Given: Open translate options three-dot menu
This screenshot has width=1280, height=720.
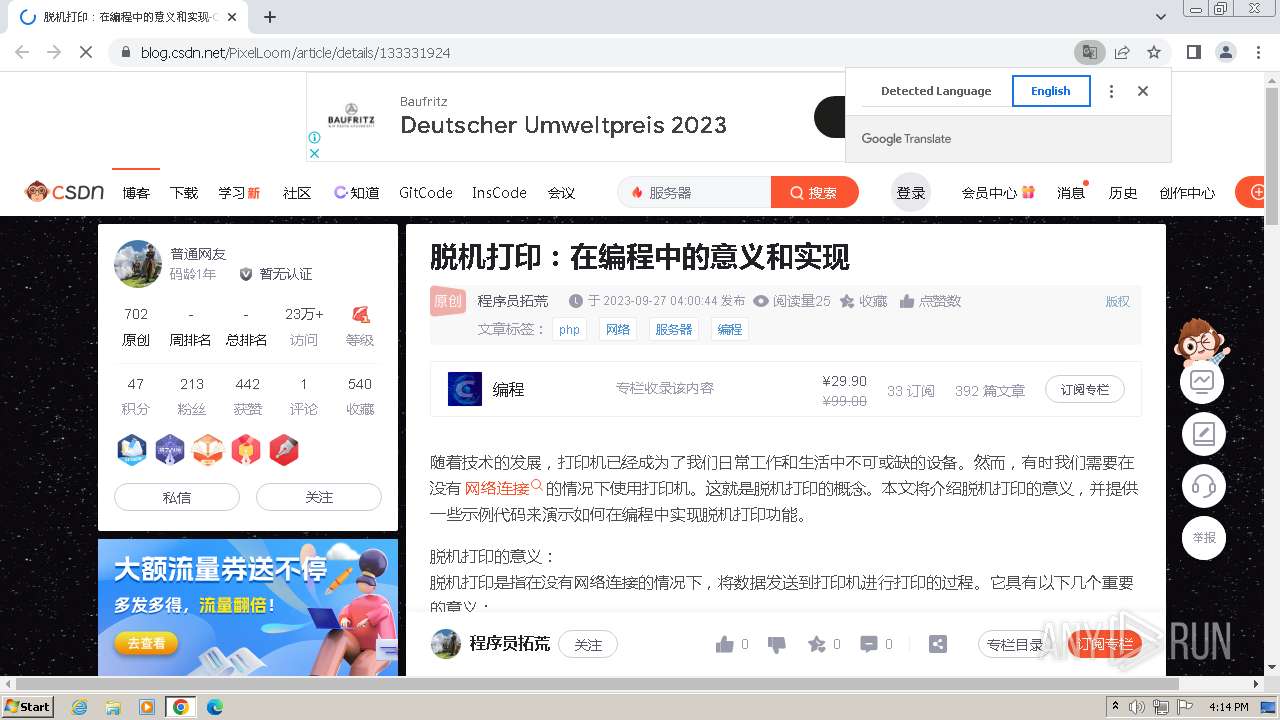Looking at the screenshot, I should [x=1111, y=91].
